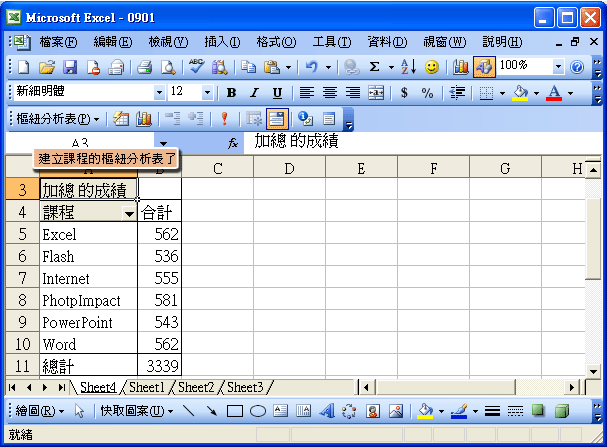
Task: Click the insert function fx button
Action: 233,143
